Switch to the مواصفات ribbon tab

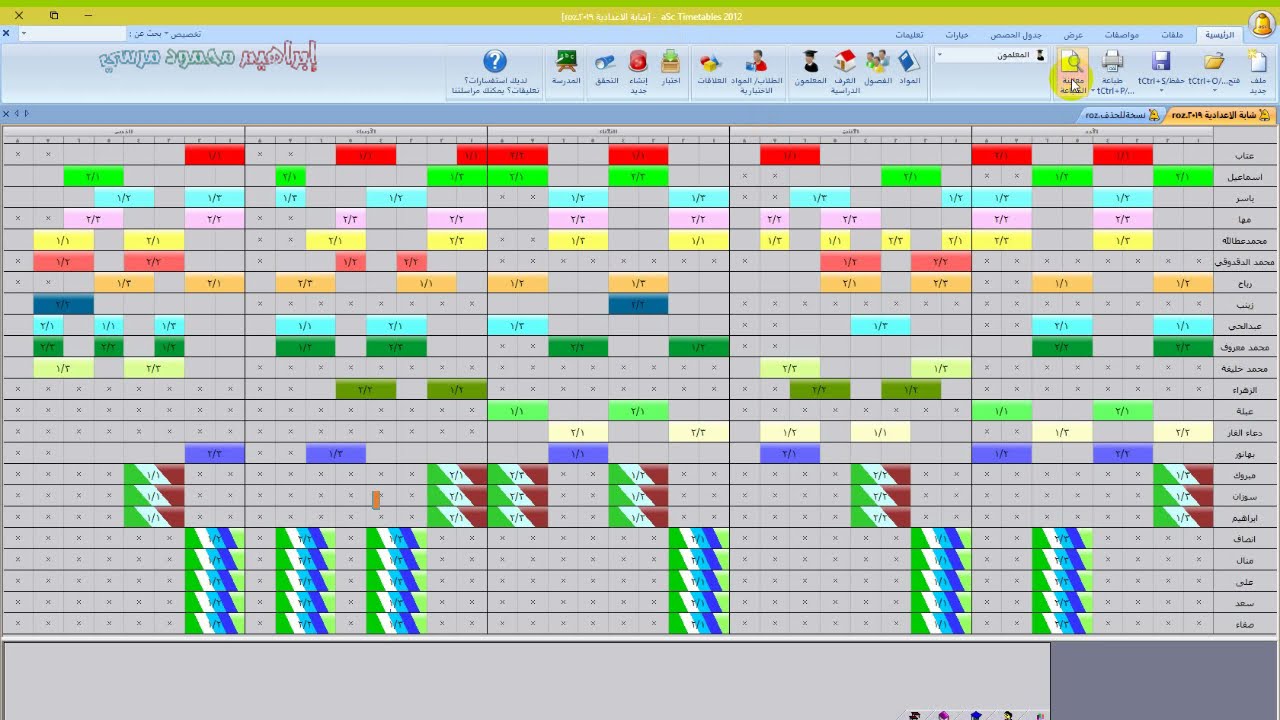pos(1122,34)
